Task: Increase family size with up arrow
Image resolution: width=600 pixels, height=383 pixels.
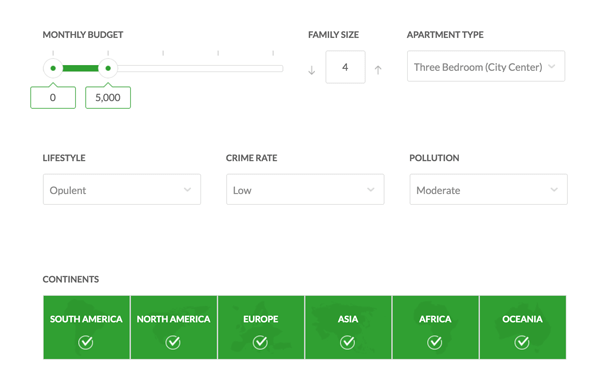Action: point(378,70)
